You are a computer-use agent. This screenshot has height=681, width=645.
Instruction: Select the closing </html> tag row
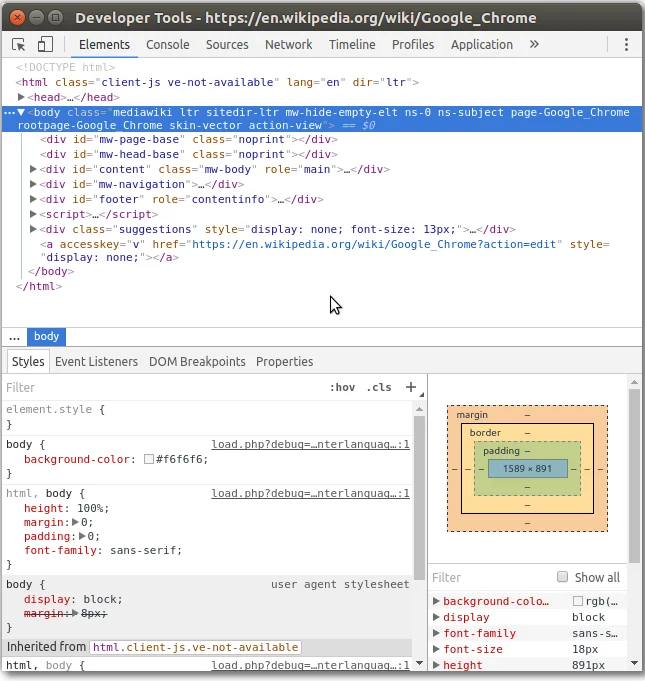pos(39,286)
